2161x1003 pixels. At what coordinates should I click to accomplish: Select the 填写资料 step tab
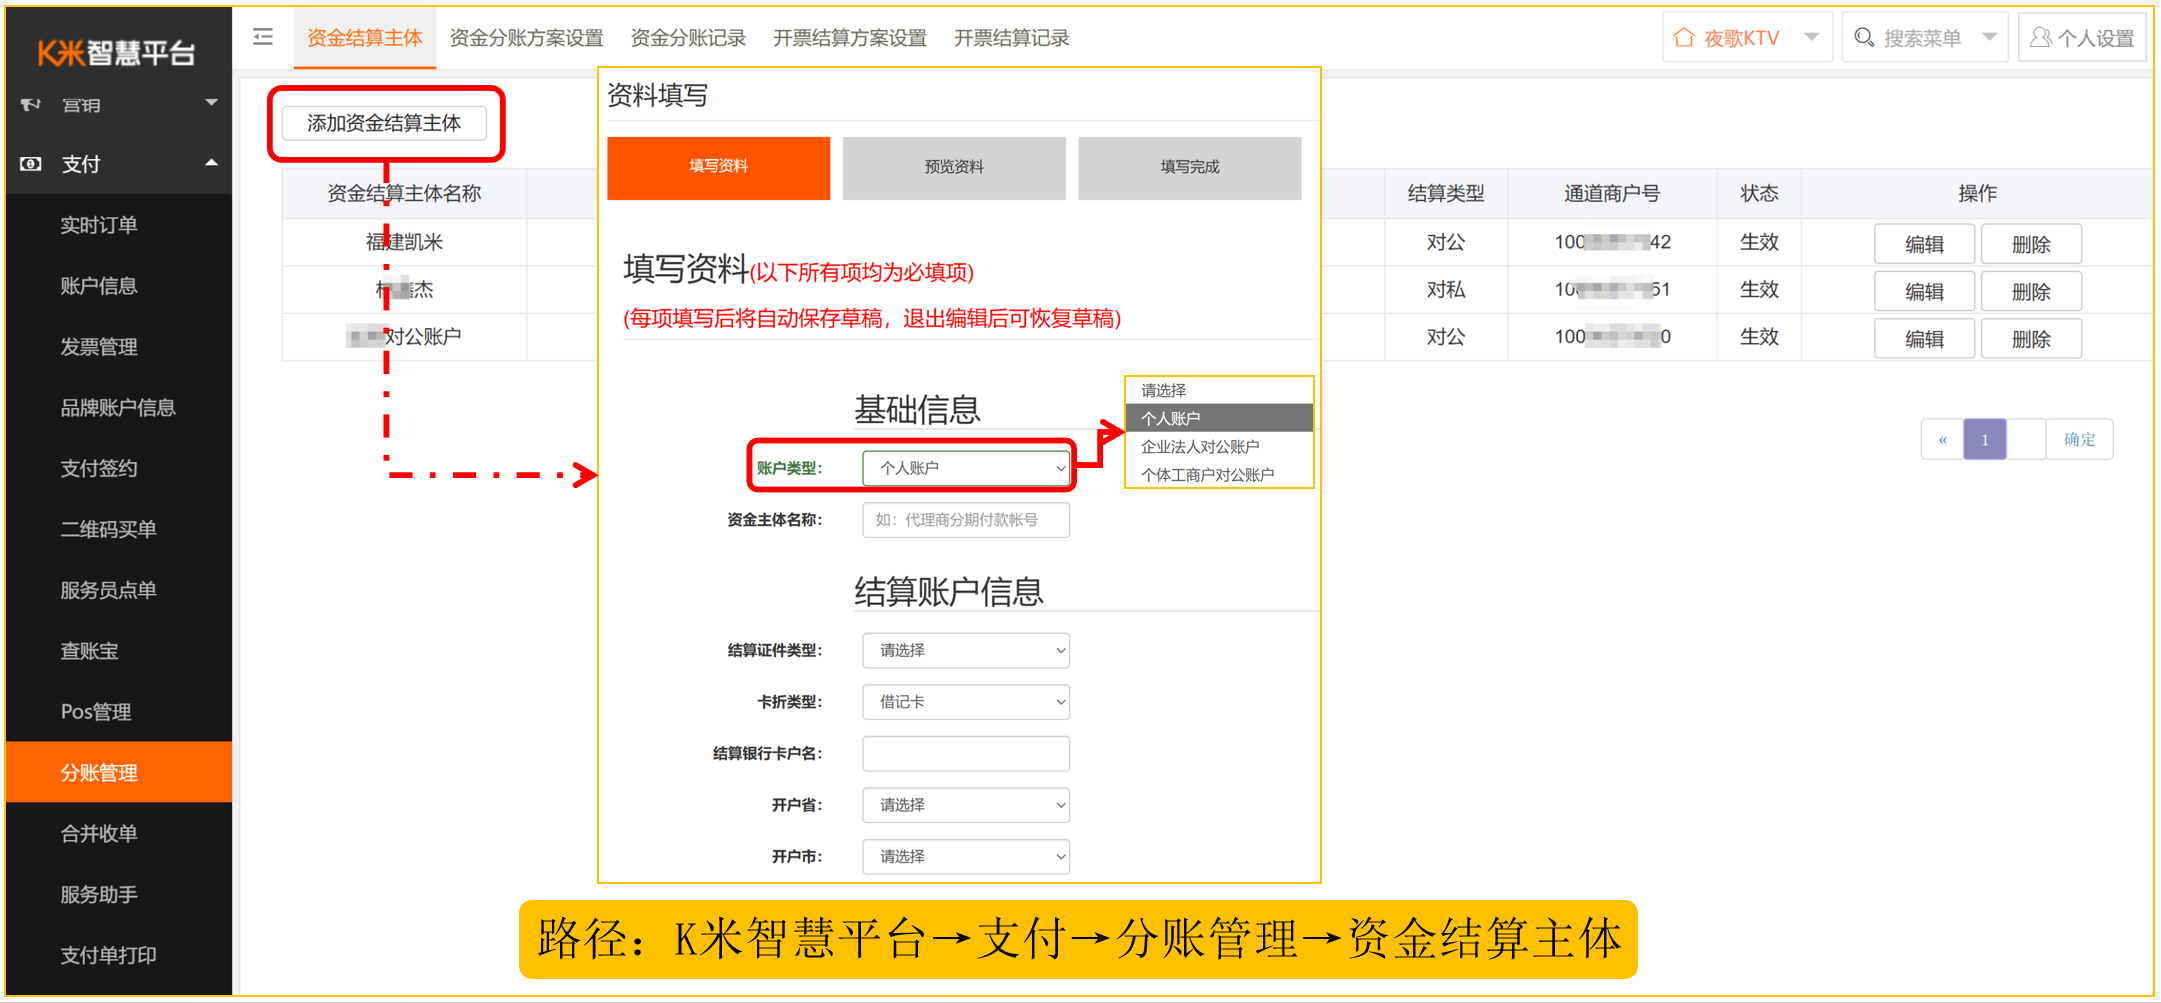[719, 167]
